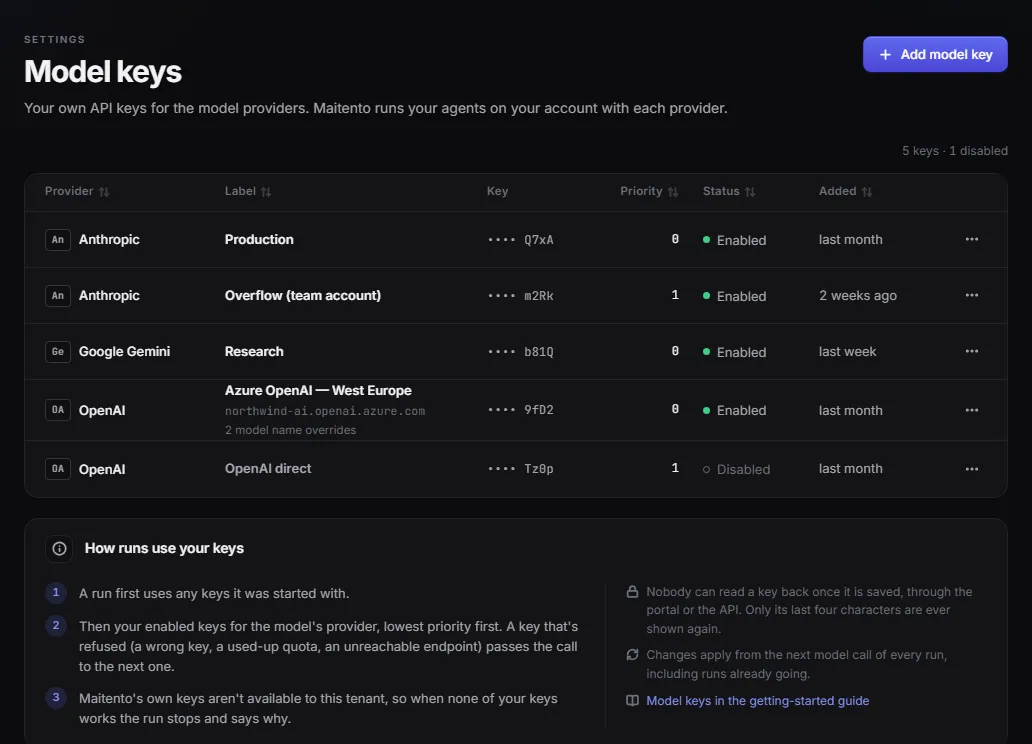
Task: Open actions menu for OpenAI direct key
Action: [971, 469]
